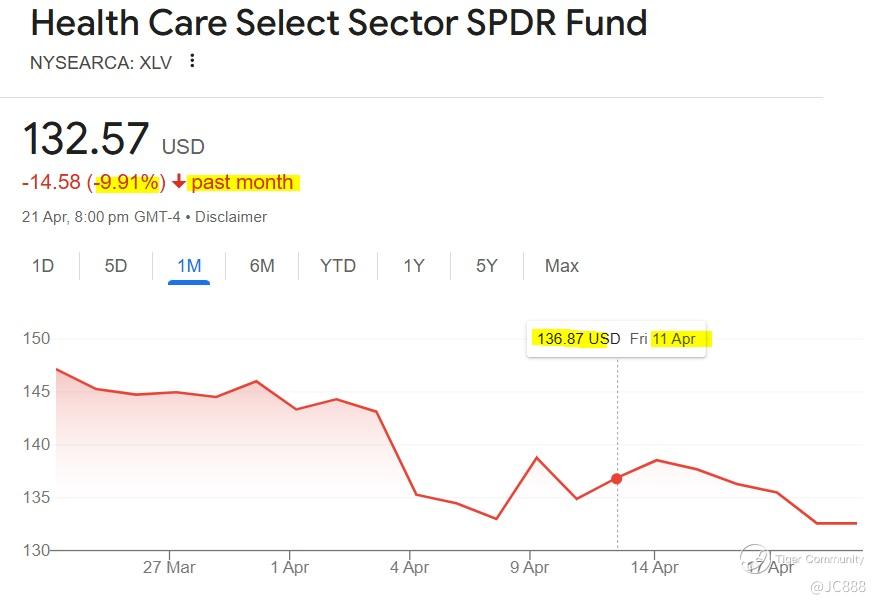Open the Disclaimer link
This screenshot has width=882, height=607.
pos(231,216)
